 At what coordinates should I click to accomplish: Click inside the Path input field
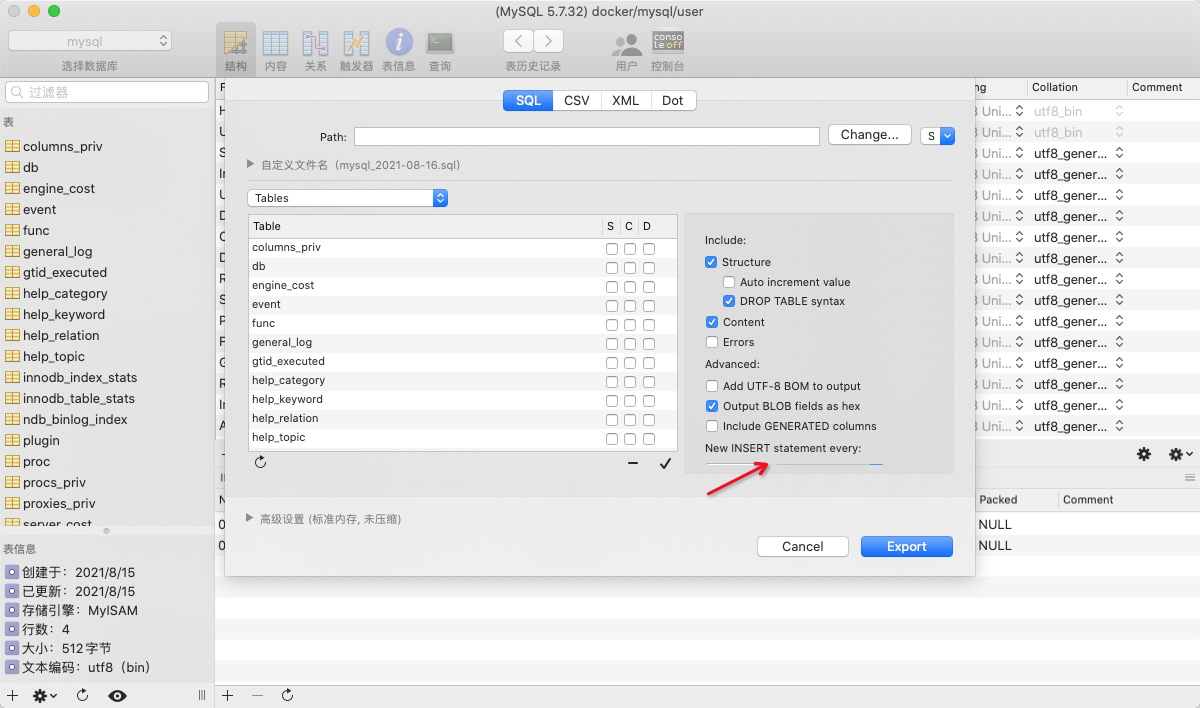[585, 135]
